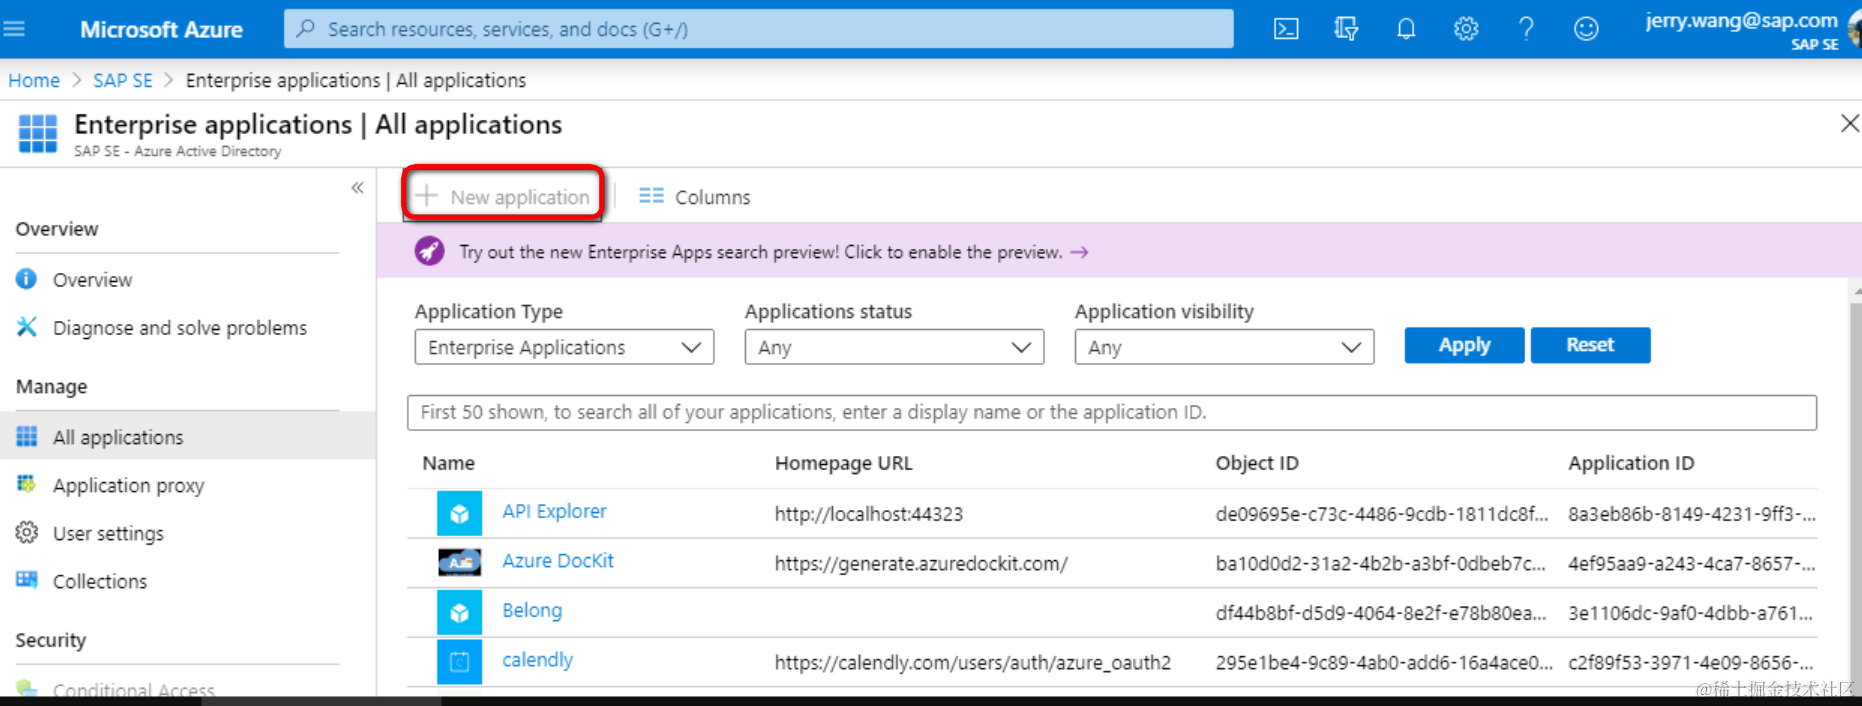This screenshot has height=706, width=1862.
Task: Select Application proxy in the sidebar
Action: tap(128, 485)
